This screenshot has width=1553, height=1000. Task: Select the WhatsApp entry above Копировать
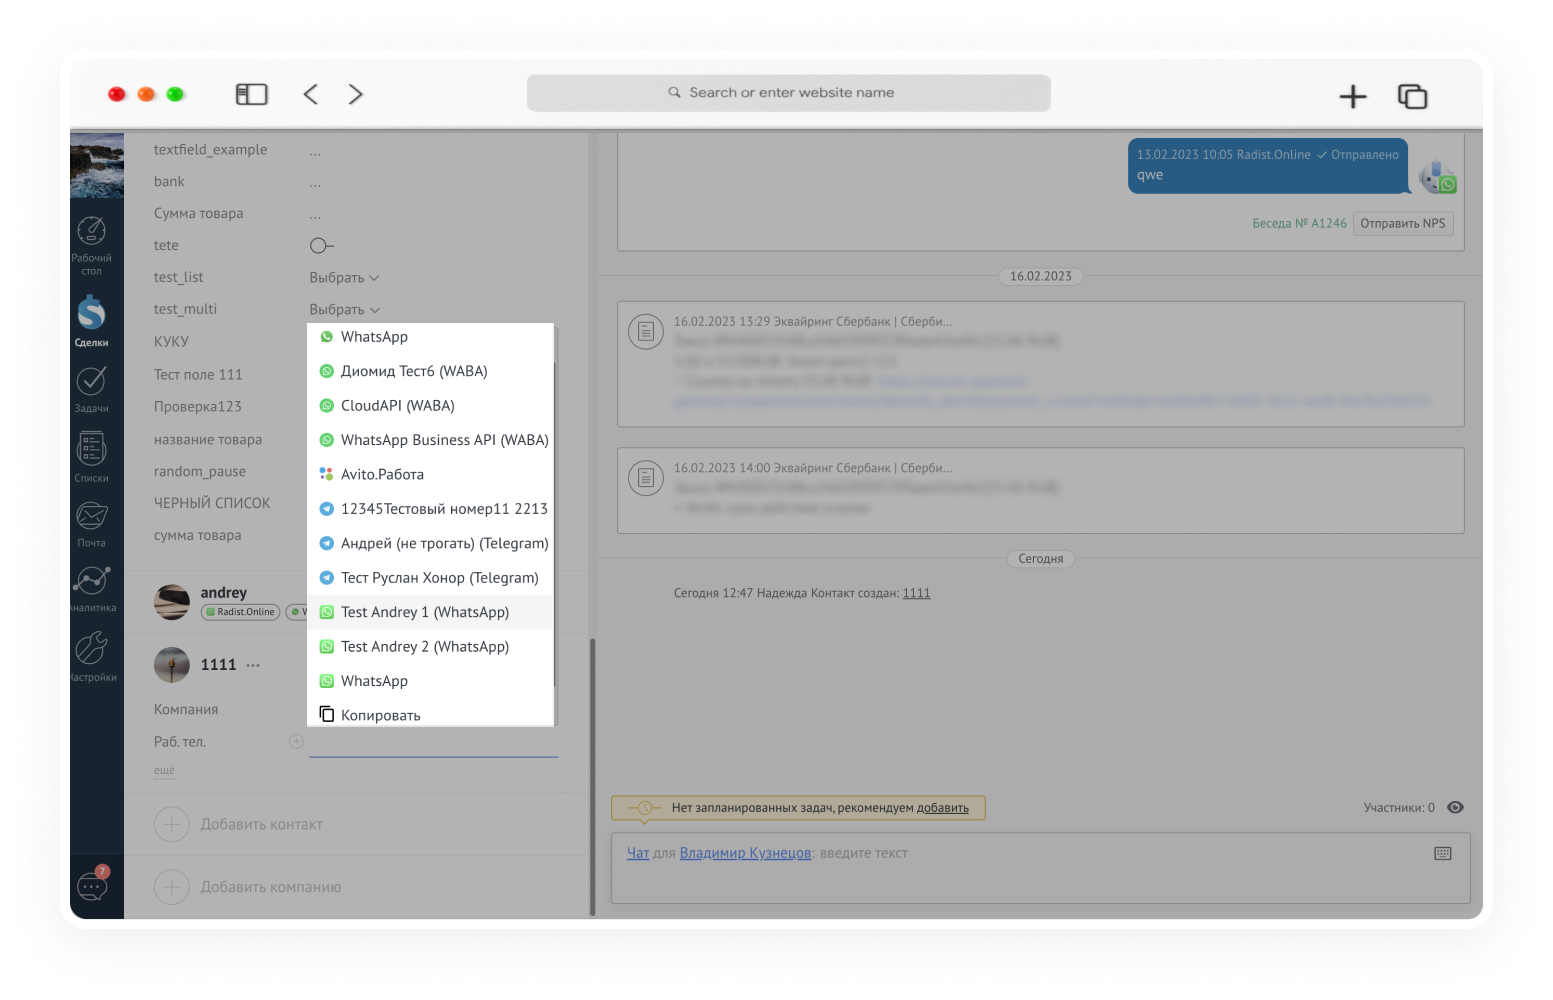tap(430, 681)
